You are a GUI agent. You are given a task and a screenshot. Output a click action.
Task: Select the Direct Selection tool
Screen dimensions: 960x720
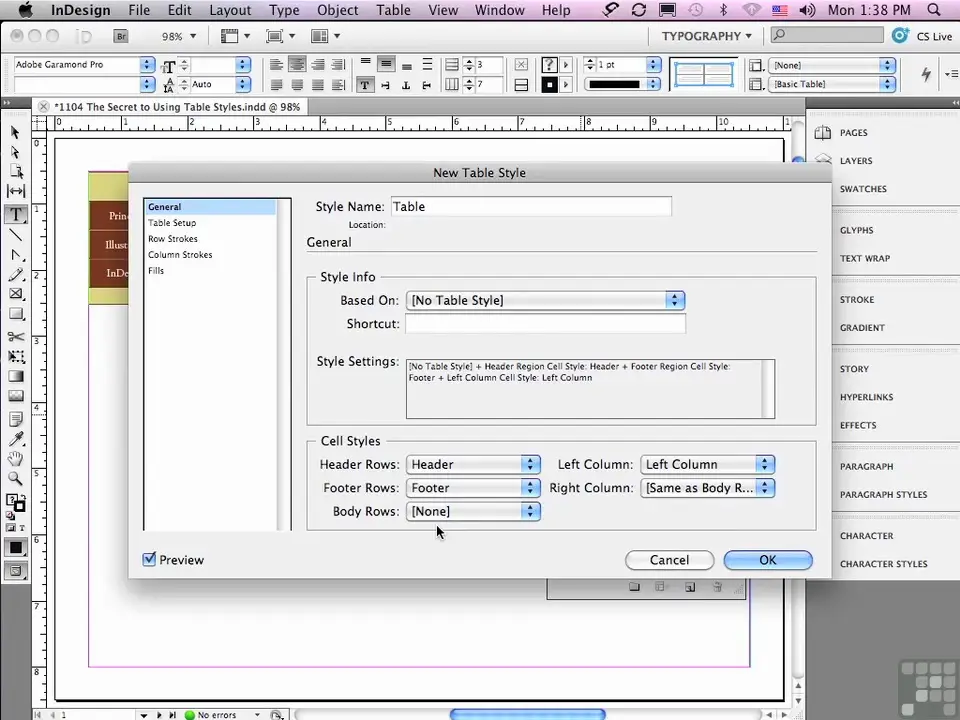15,152
